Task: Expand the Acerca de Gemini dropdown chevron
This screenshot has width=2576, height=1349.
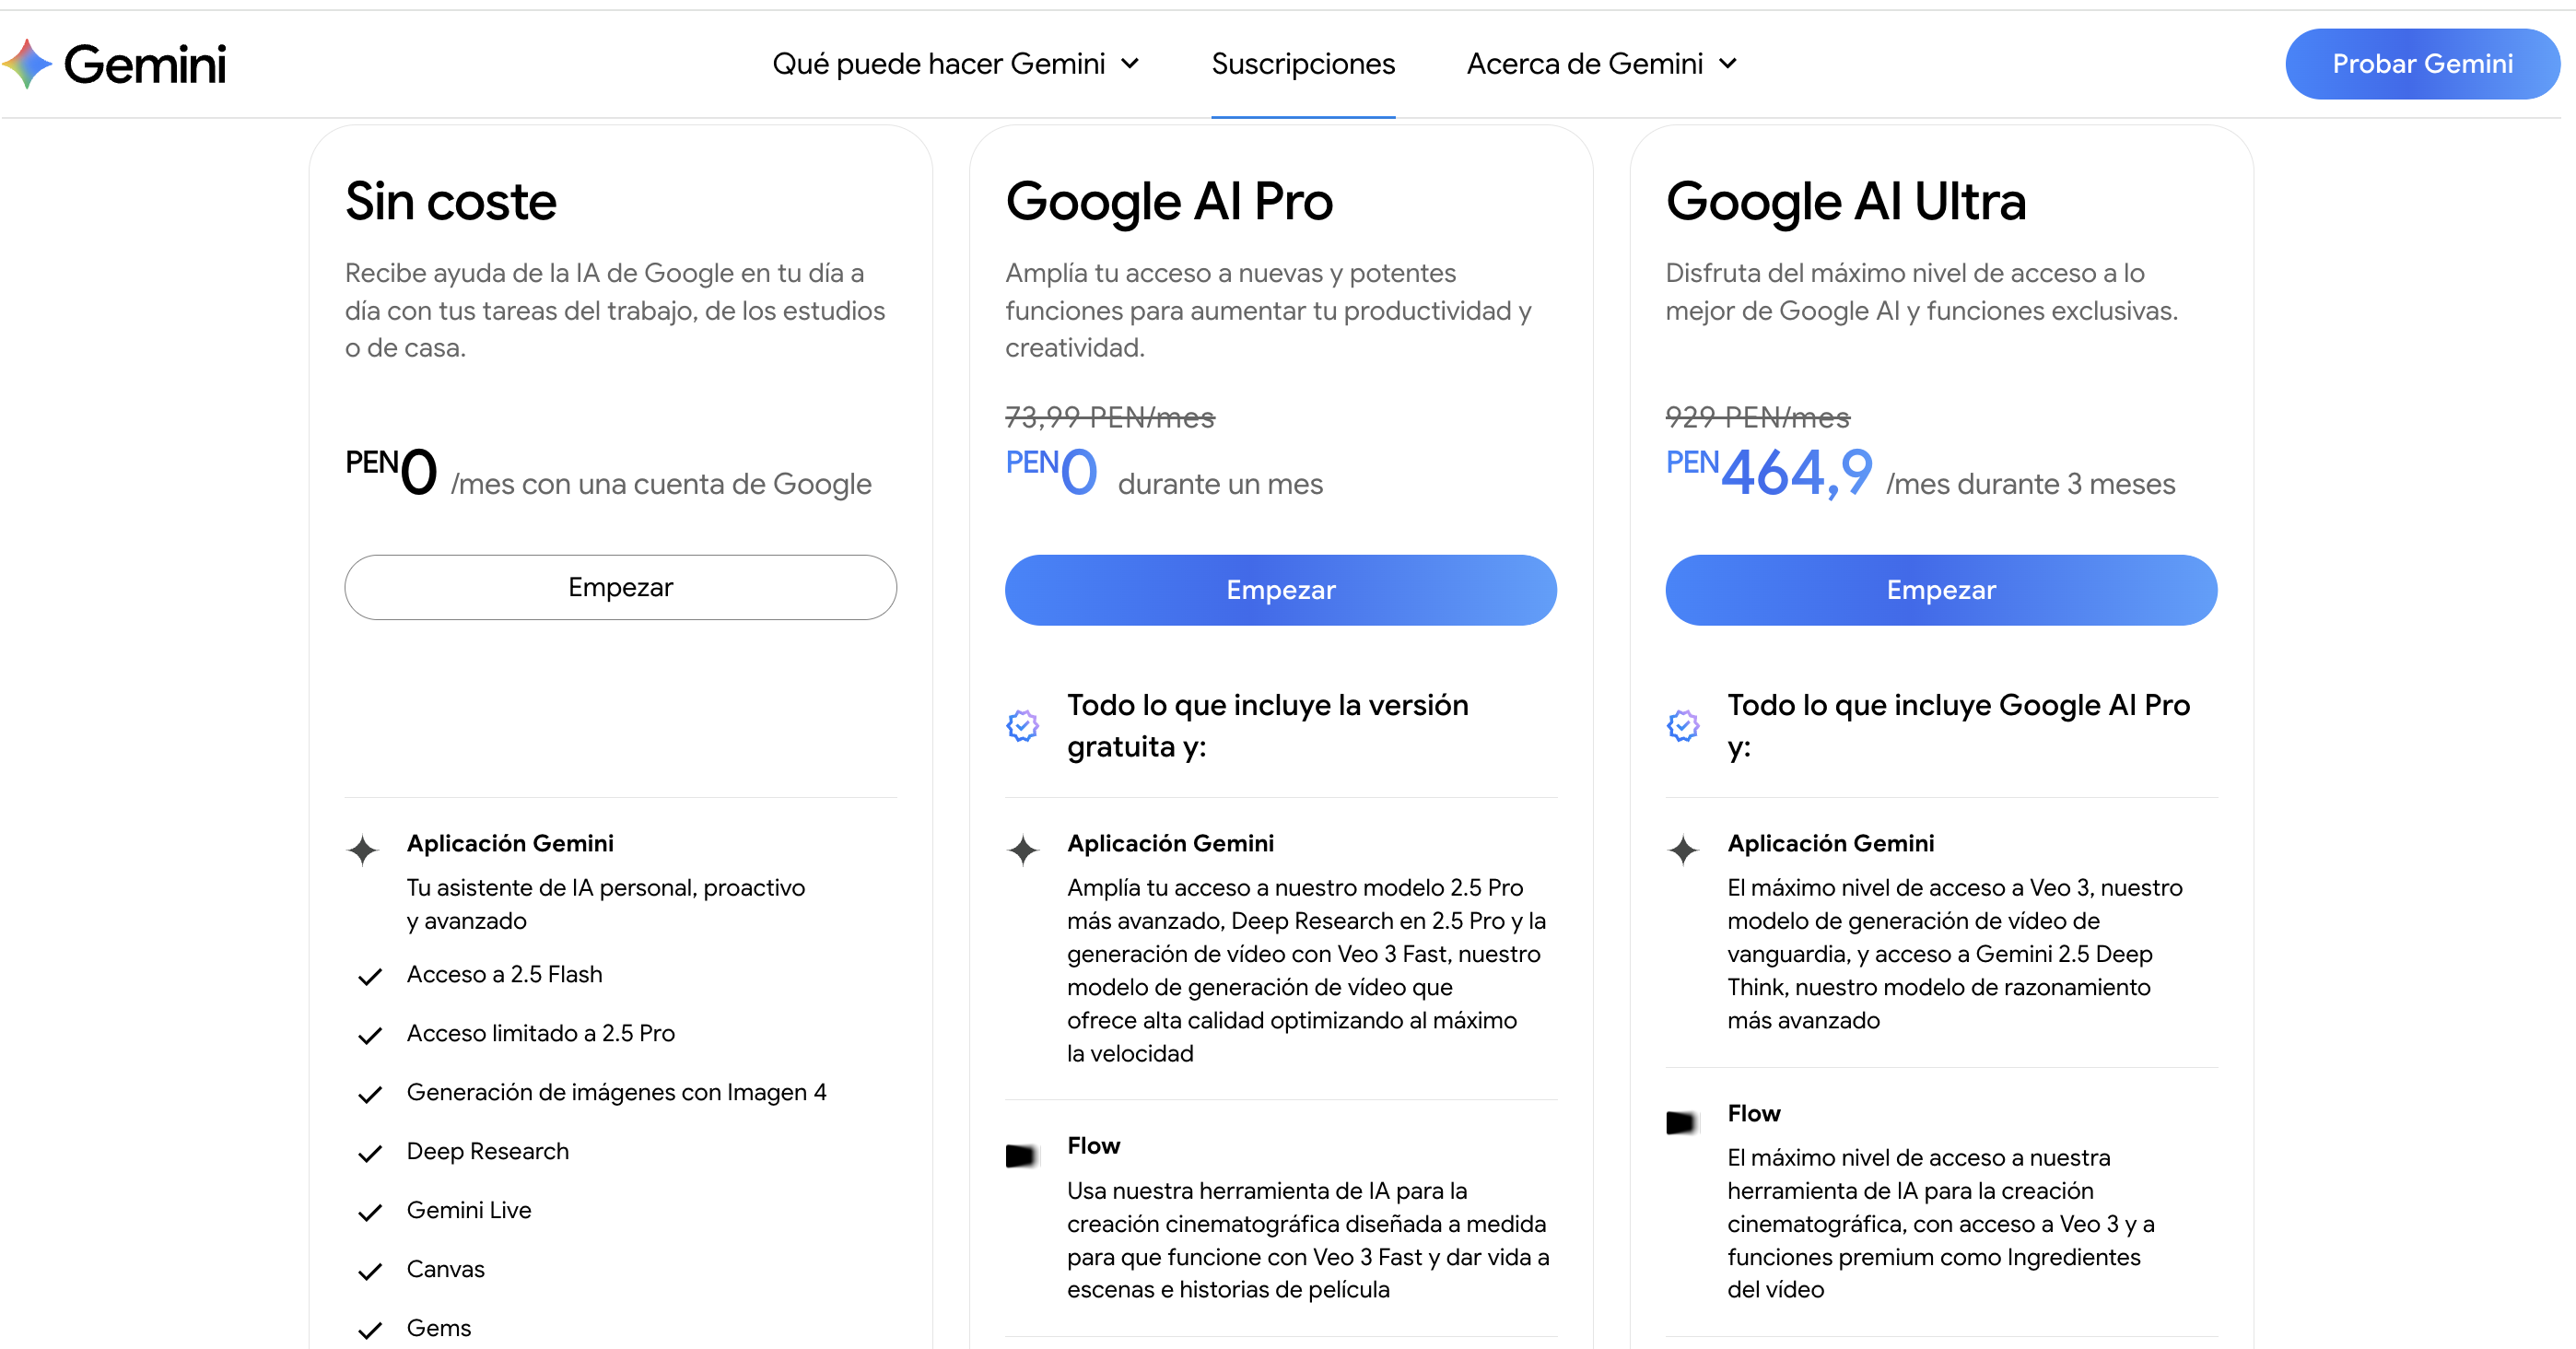Action: 1728,64
